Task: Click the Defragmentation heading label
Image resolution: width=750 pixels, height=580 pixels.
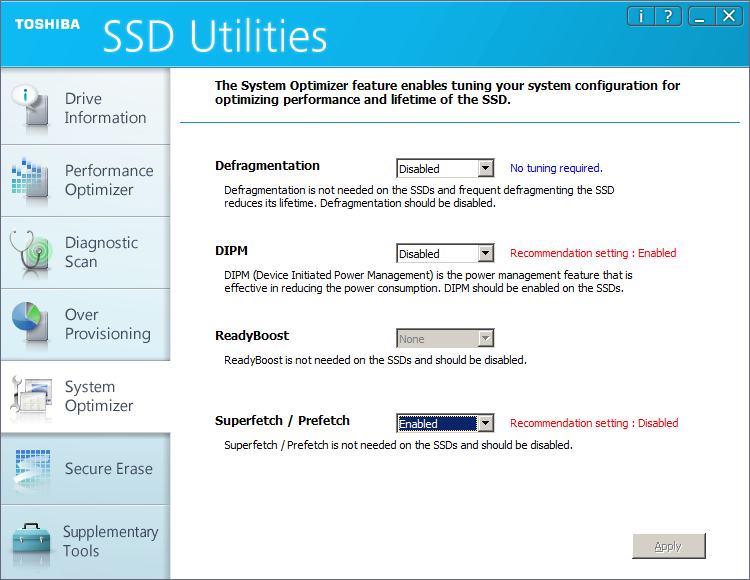Action: coord(267,166)
